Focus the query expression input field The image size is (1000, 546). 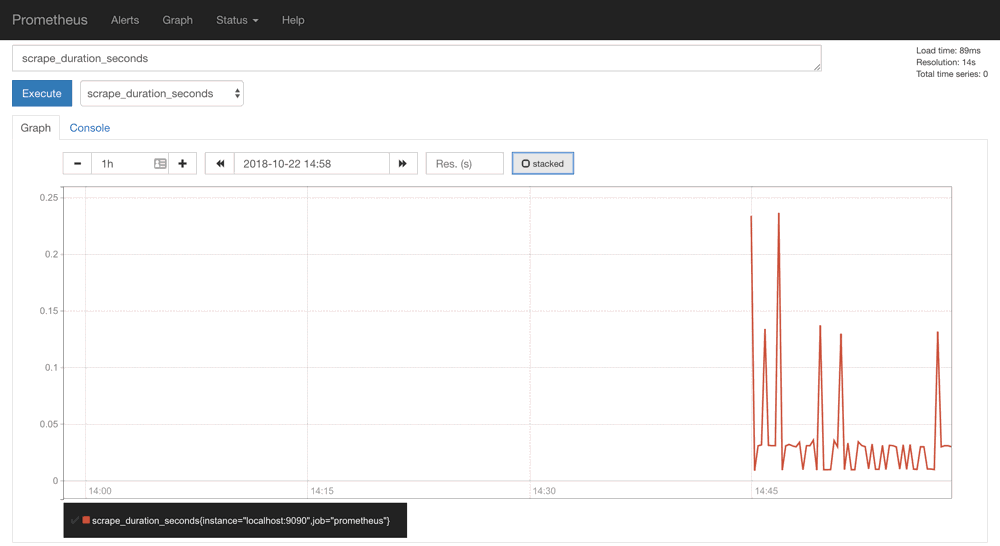pos(416,59)
